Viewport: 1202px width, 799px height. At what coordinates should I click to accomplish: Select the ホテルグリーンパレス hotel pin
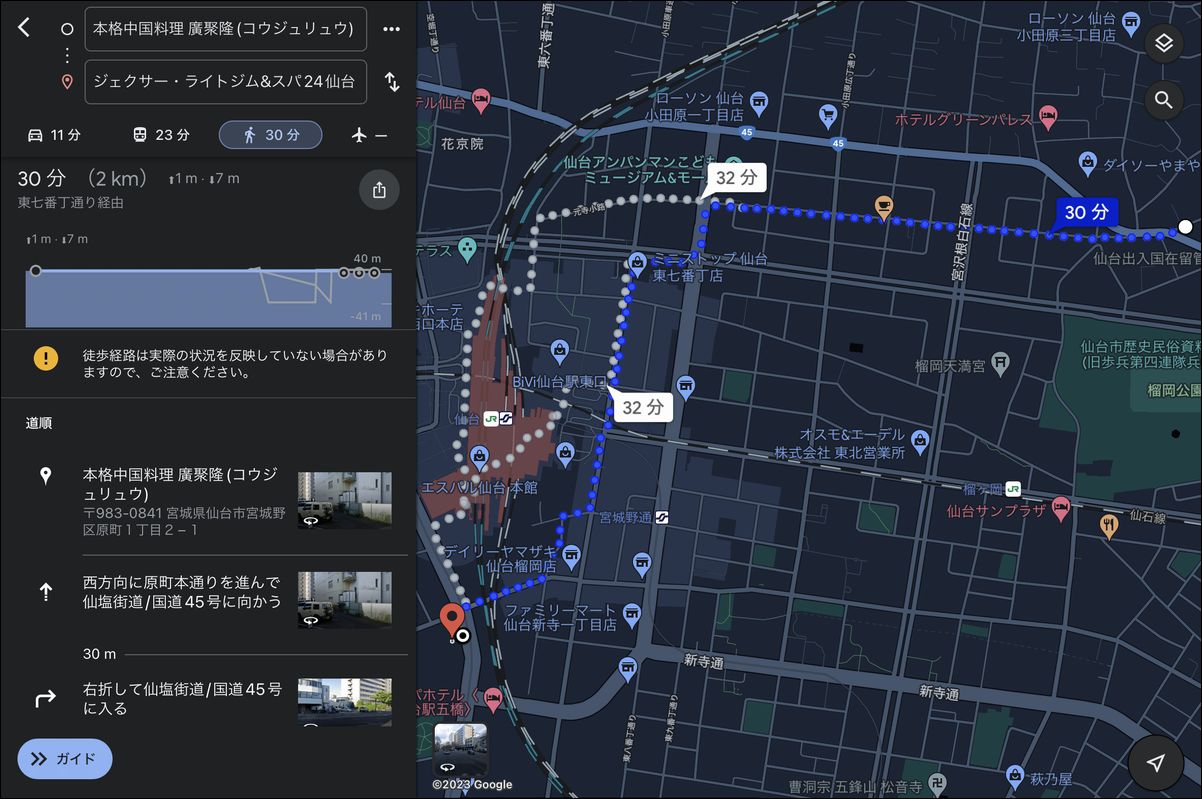click(x=1047, y=115)
